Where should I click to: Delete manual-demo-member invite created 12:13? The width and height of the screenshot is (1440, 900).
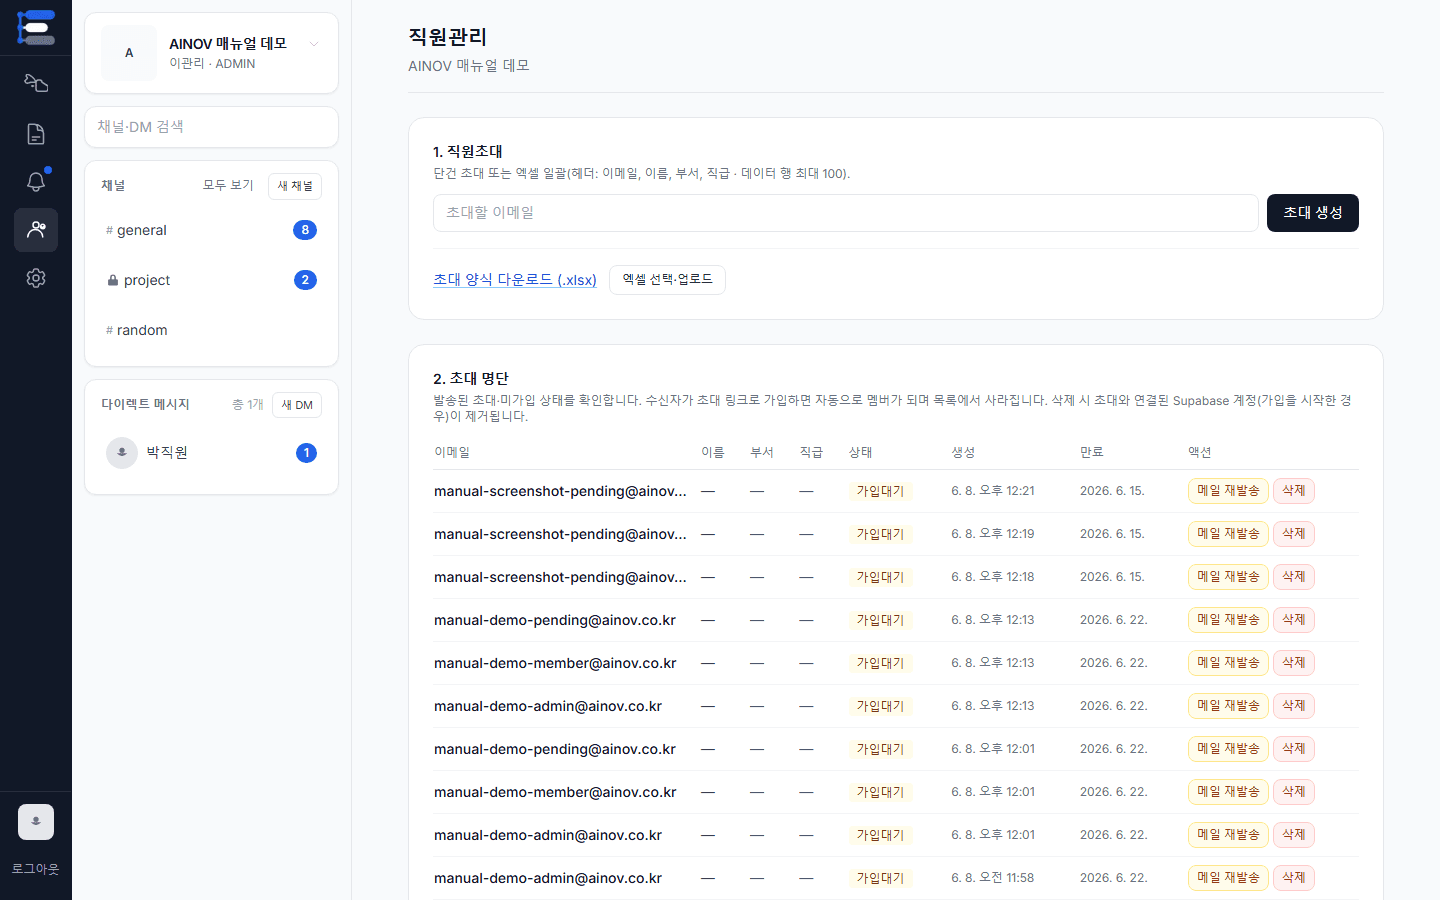(1294, 663)
